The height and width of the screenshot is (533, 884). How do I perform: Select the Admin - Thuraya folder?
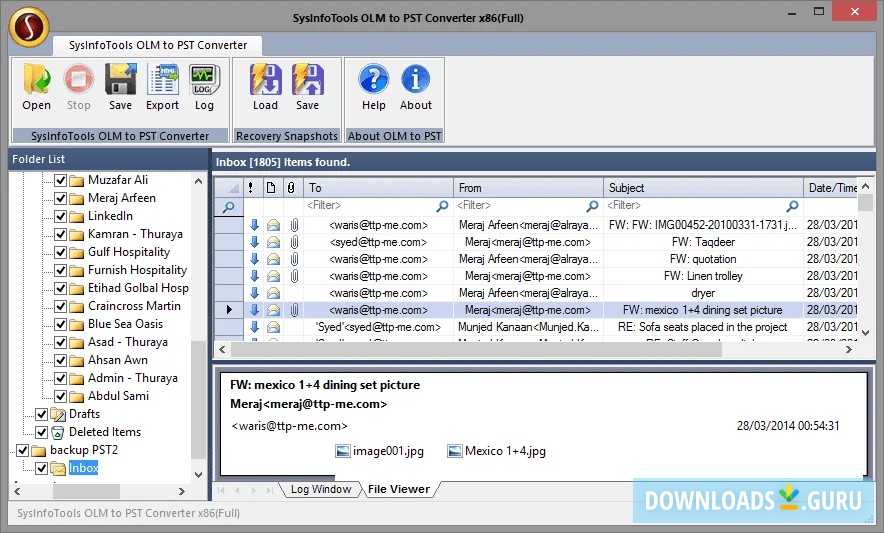point(132,378)
